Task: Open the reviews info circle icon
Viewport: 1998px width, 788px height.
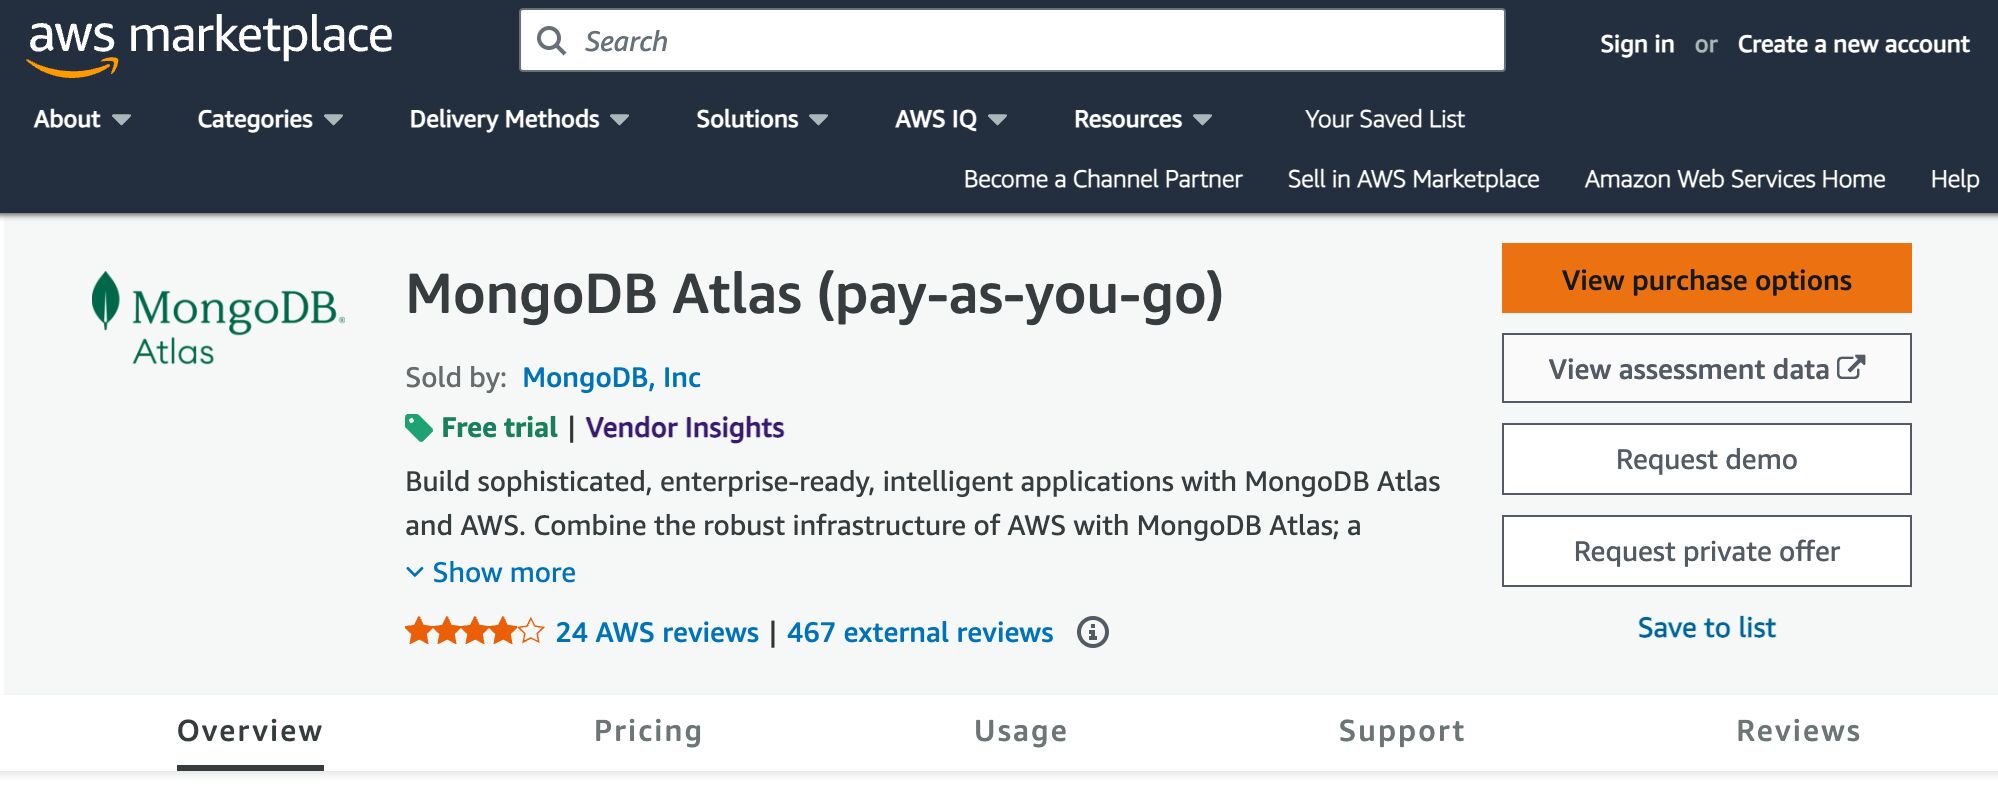Action: (x=1092, y=632)
